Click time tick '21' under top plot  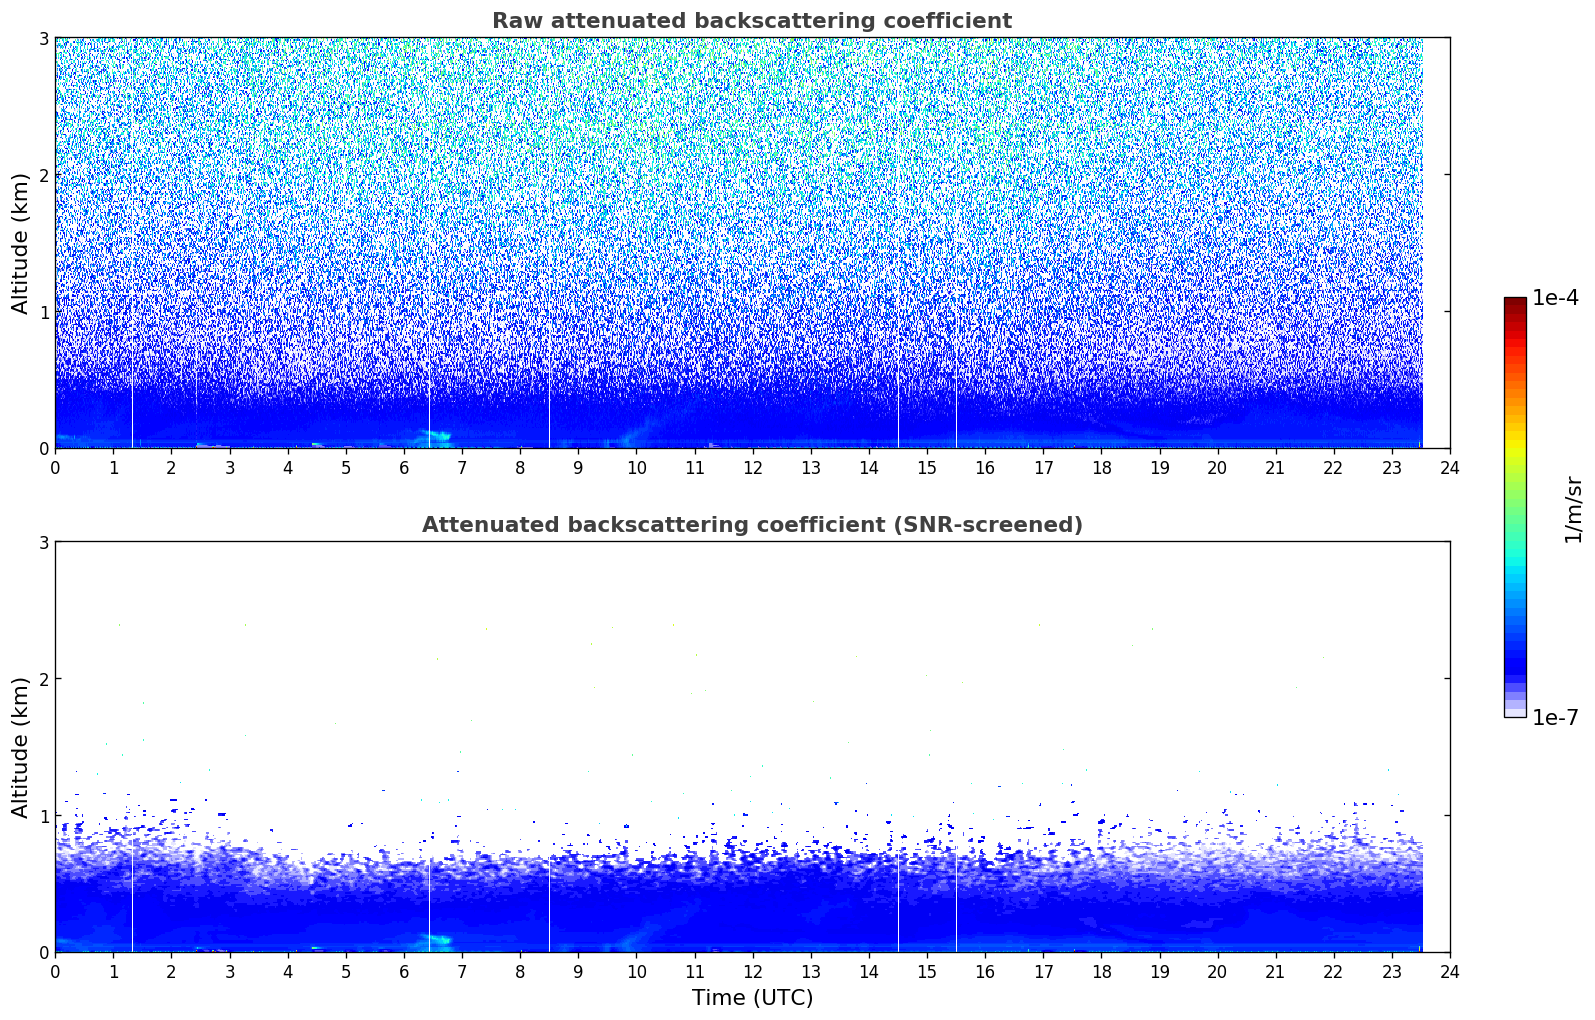[1275, 467]
